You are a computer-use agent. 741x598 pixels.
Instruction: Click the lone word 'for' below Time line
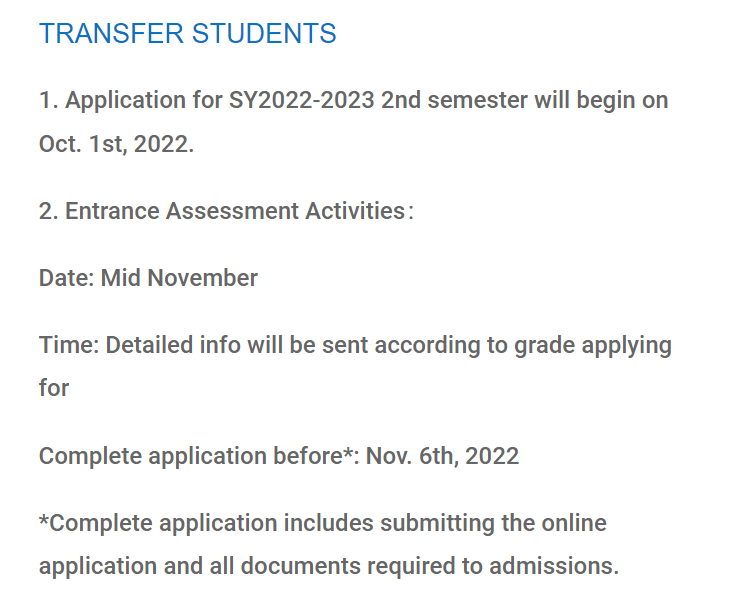click(x=54, y=388)
